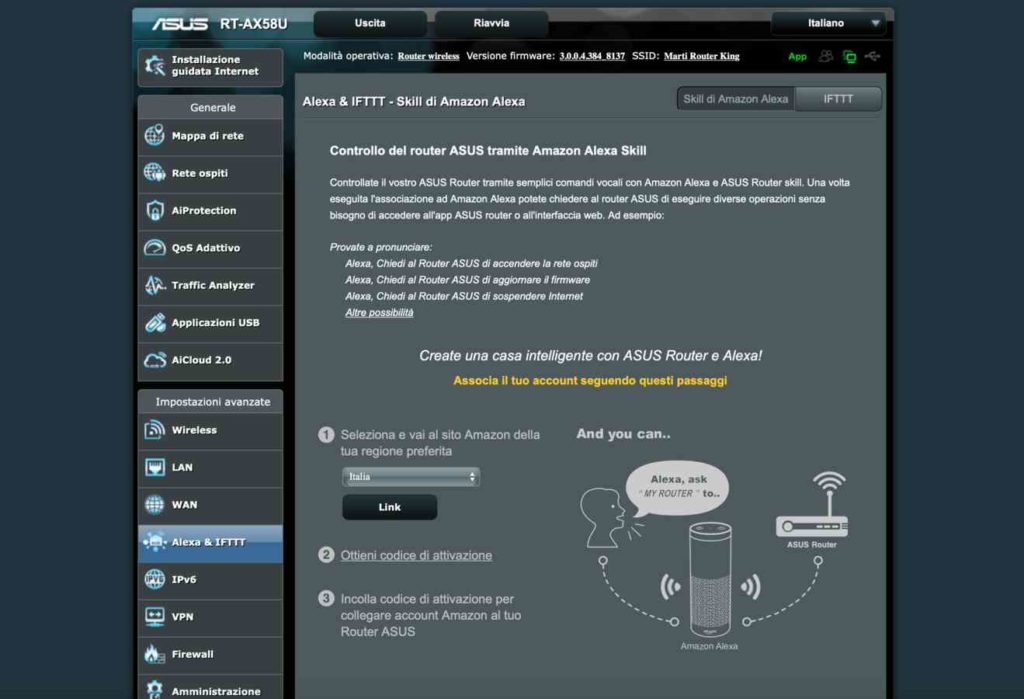The image size is (1024, 699).
Task: Select the Skill di Amazon Alexa tab
Action: pos(735,99)
